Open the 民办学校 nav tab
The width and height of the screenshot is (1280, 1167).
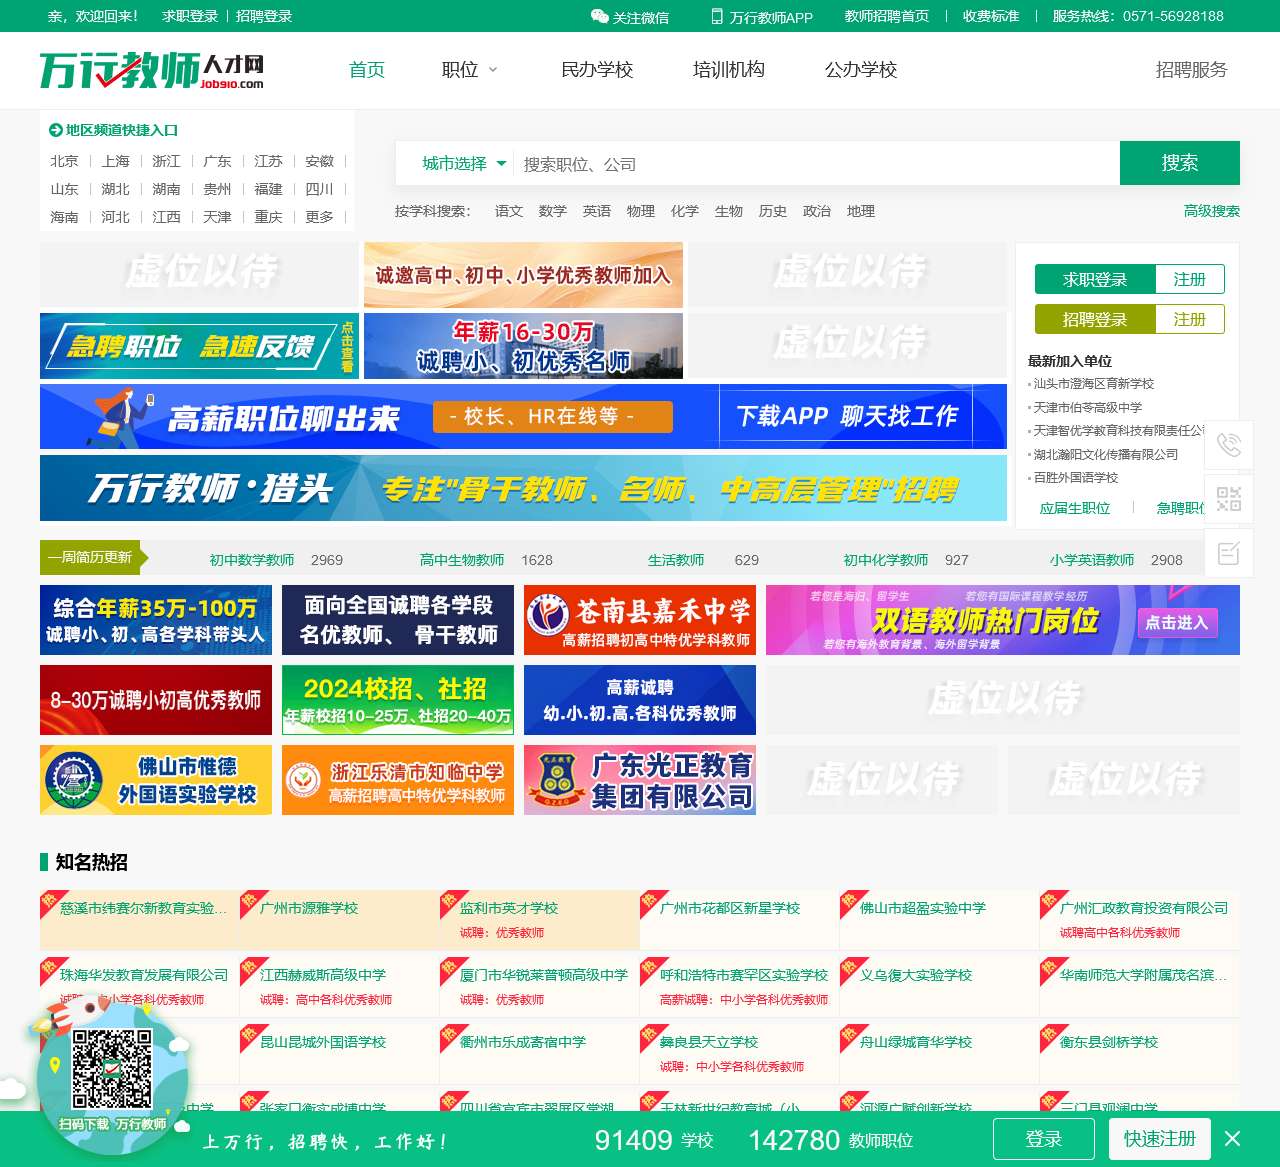(597, 70)
